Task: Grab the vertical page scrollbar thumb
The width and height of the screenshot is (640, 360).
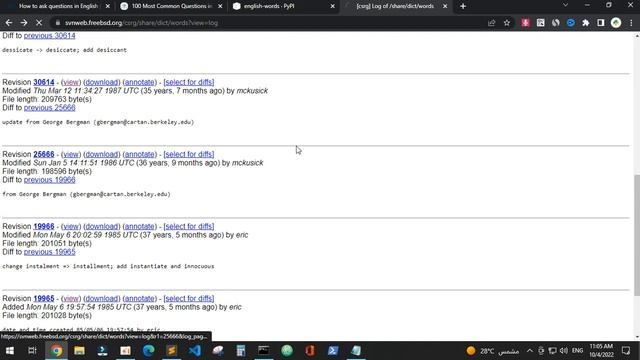Action: pyautogui.click(x=637, y=235)
